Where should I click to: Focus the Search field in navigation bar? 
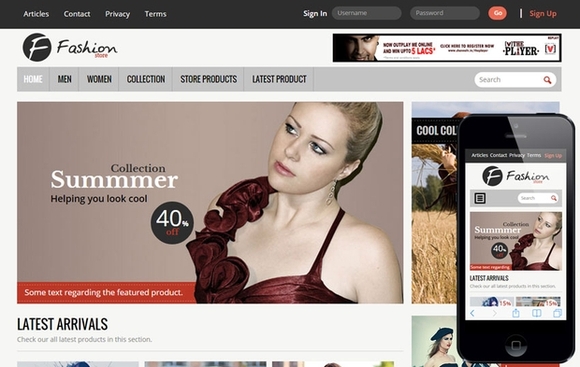pyautogui.click(x=515, y=80)
